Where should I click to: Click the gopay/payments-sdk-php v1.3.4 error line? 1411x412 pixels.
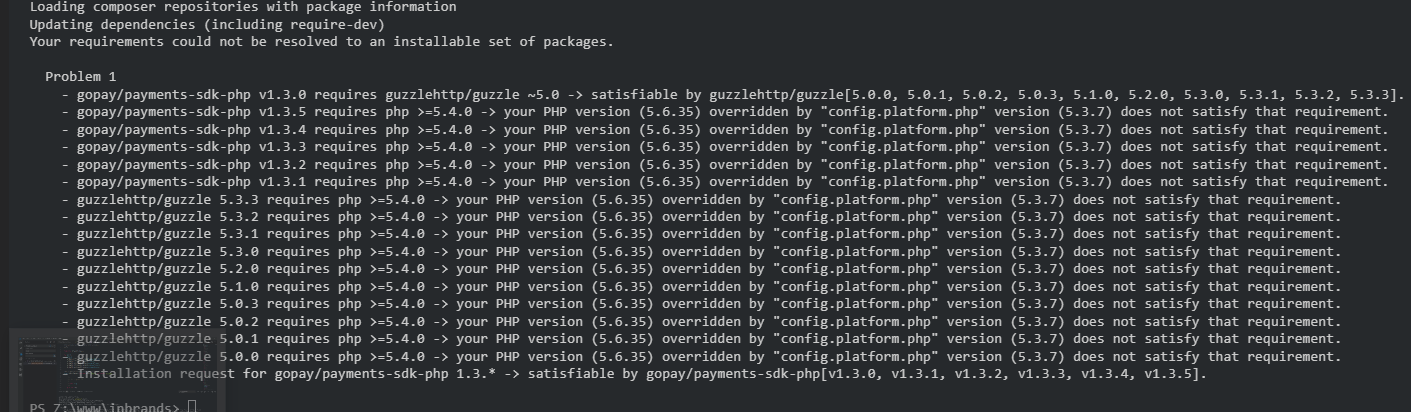[x=725, y=129]
